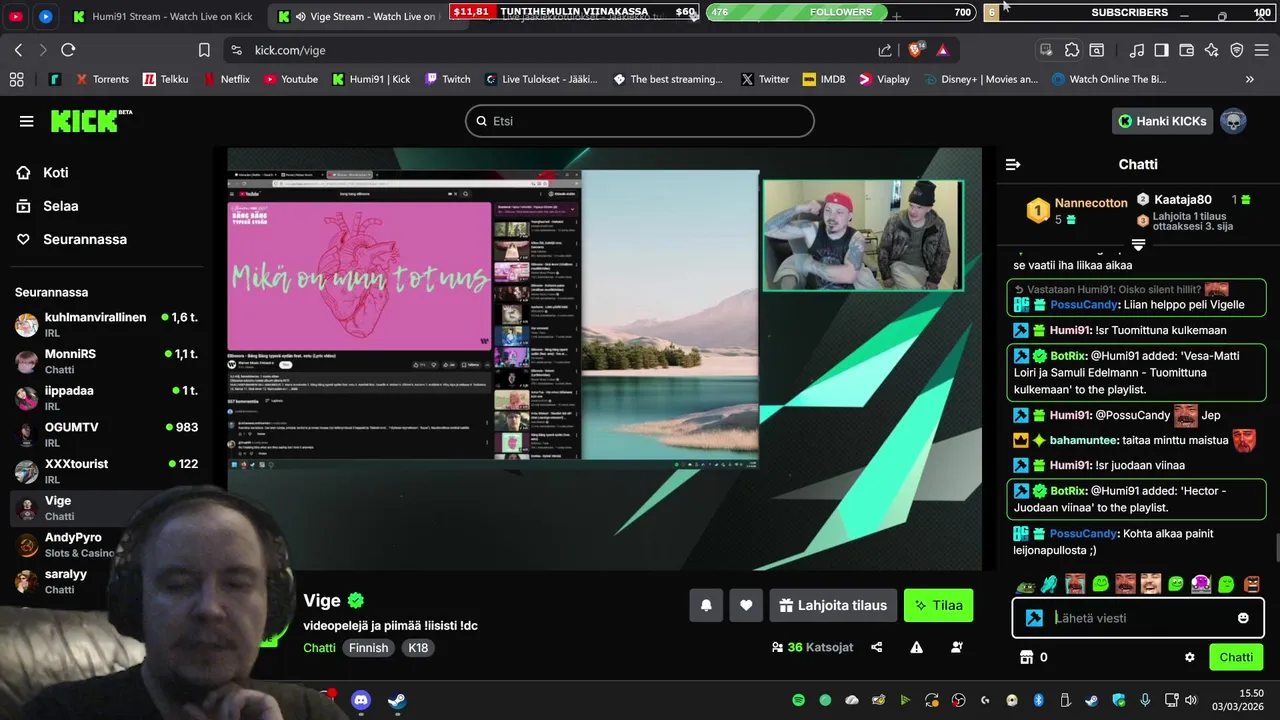
Task: Open the pinned YouTube tab
Action: tap(16, 16)
